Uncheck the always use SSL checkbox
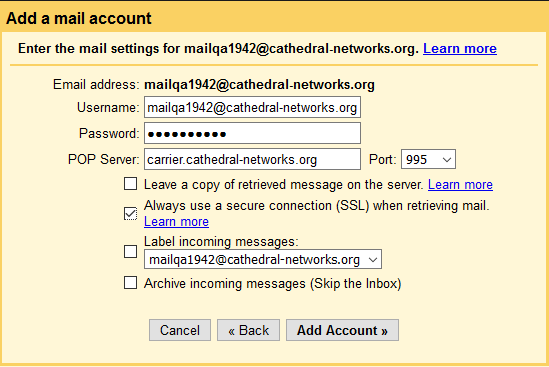Image resolution: width=549 pixels, height=367 pixels. [131, 214]
